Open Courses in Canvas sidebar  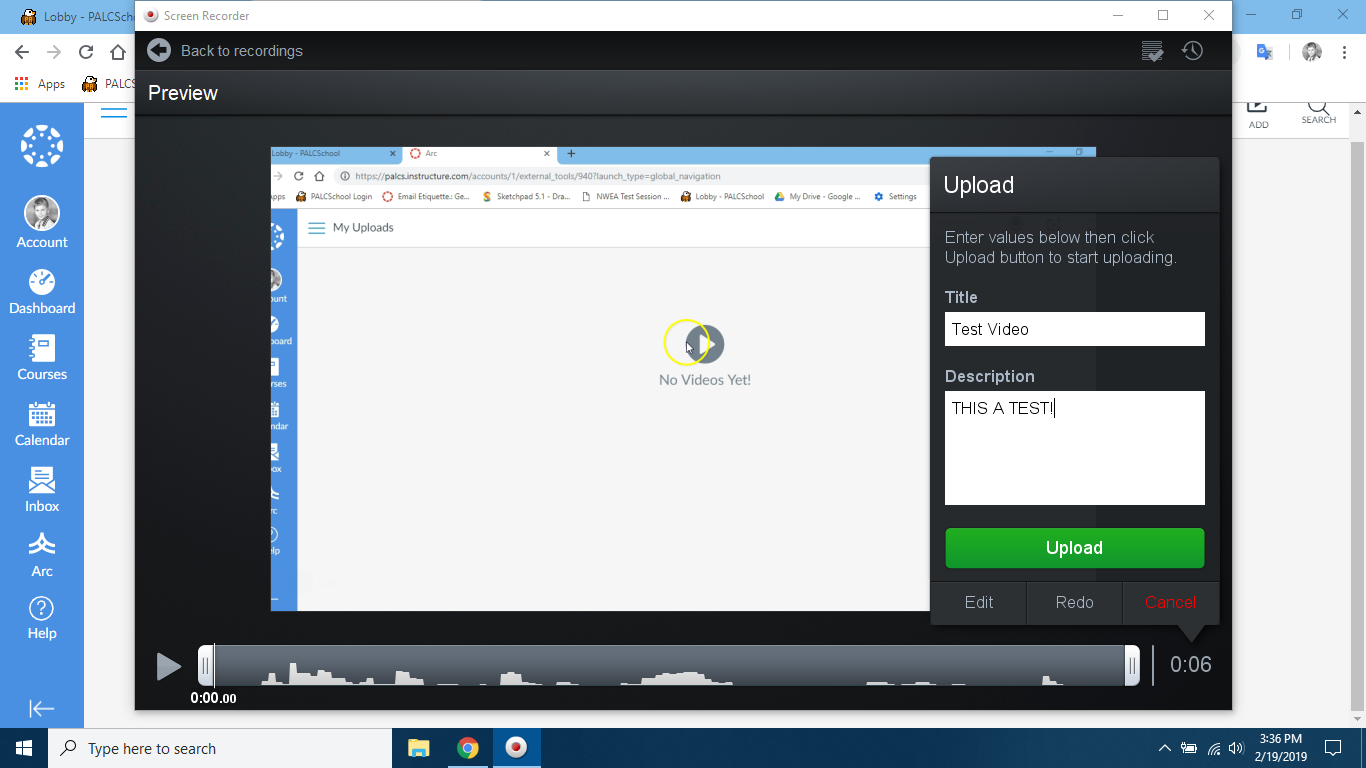pos(42,358)
